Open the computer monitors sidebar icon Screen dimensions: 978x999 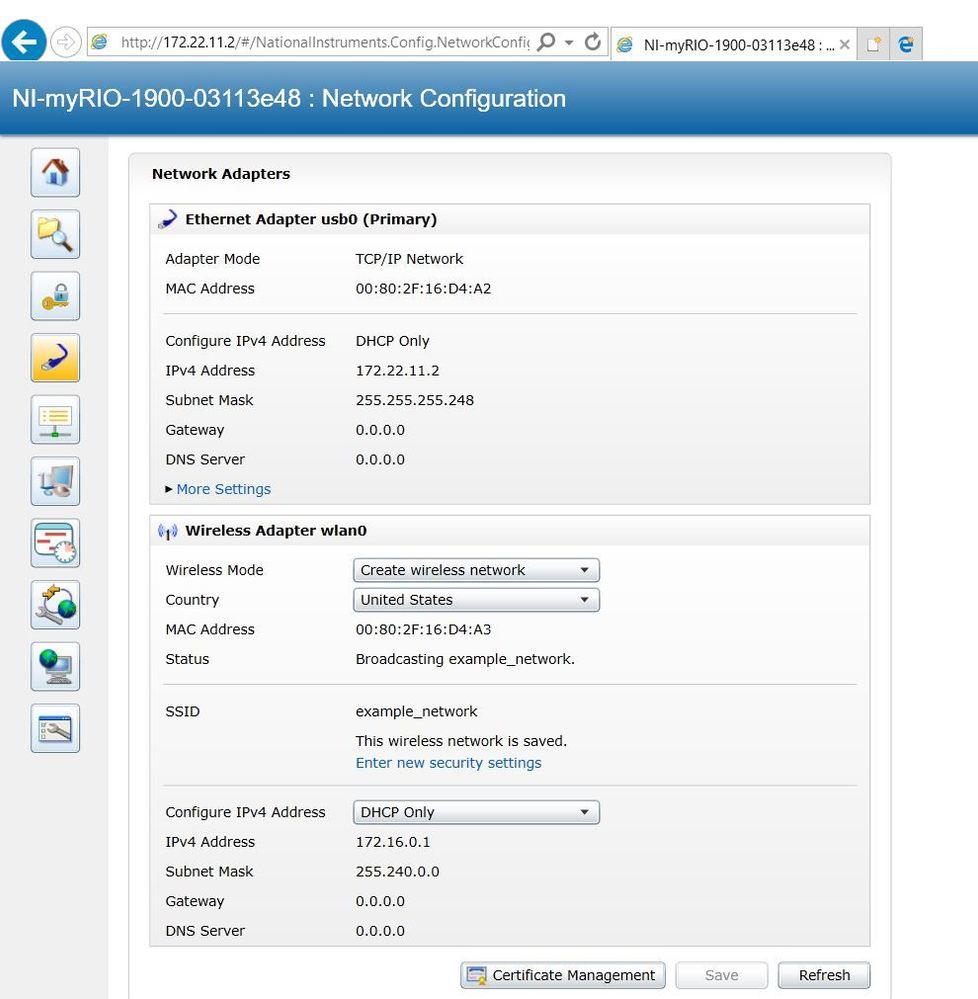[x=55, y=481]
